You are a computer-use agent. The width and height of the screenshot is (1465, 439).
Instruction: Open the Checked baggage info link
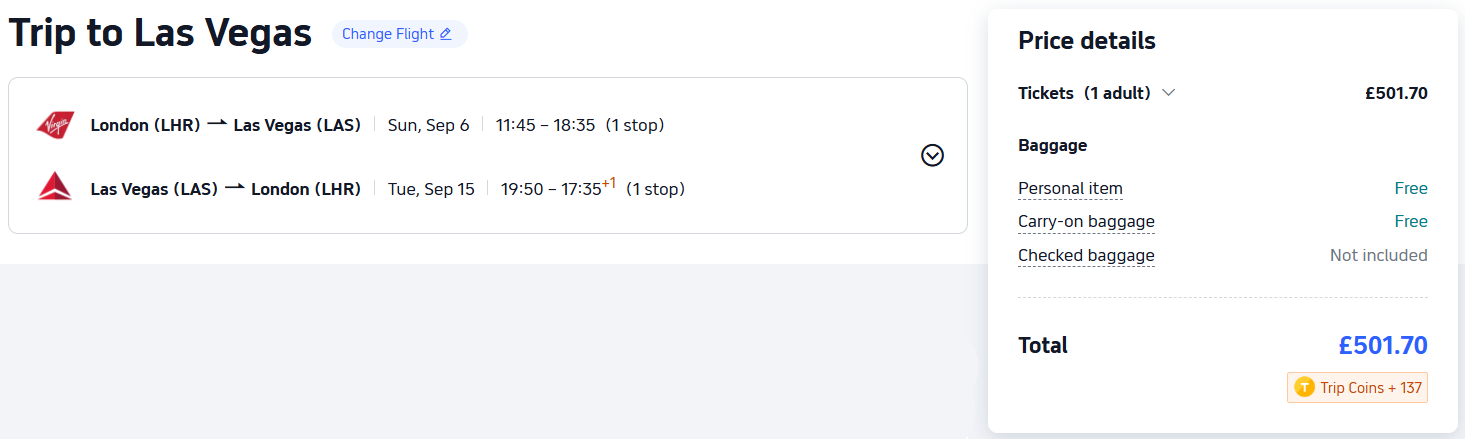(x=1086, y=255)
